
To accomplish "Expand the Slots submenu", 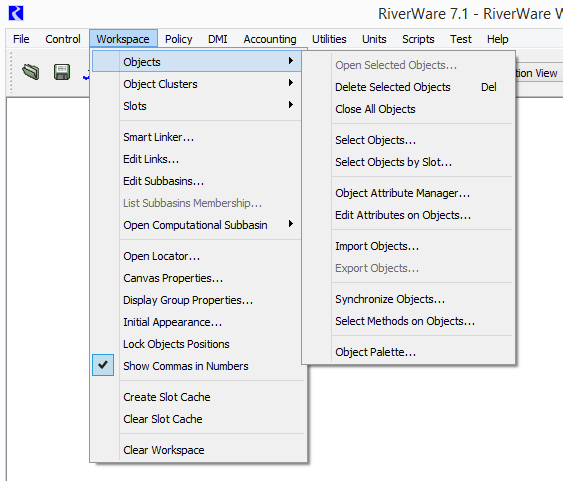I will click(196, 106).
